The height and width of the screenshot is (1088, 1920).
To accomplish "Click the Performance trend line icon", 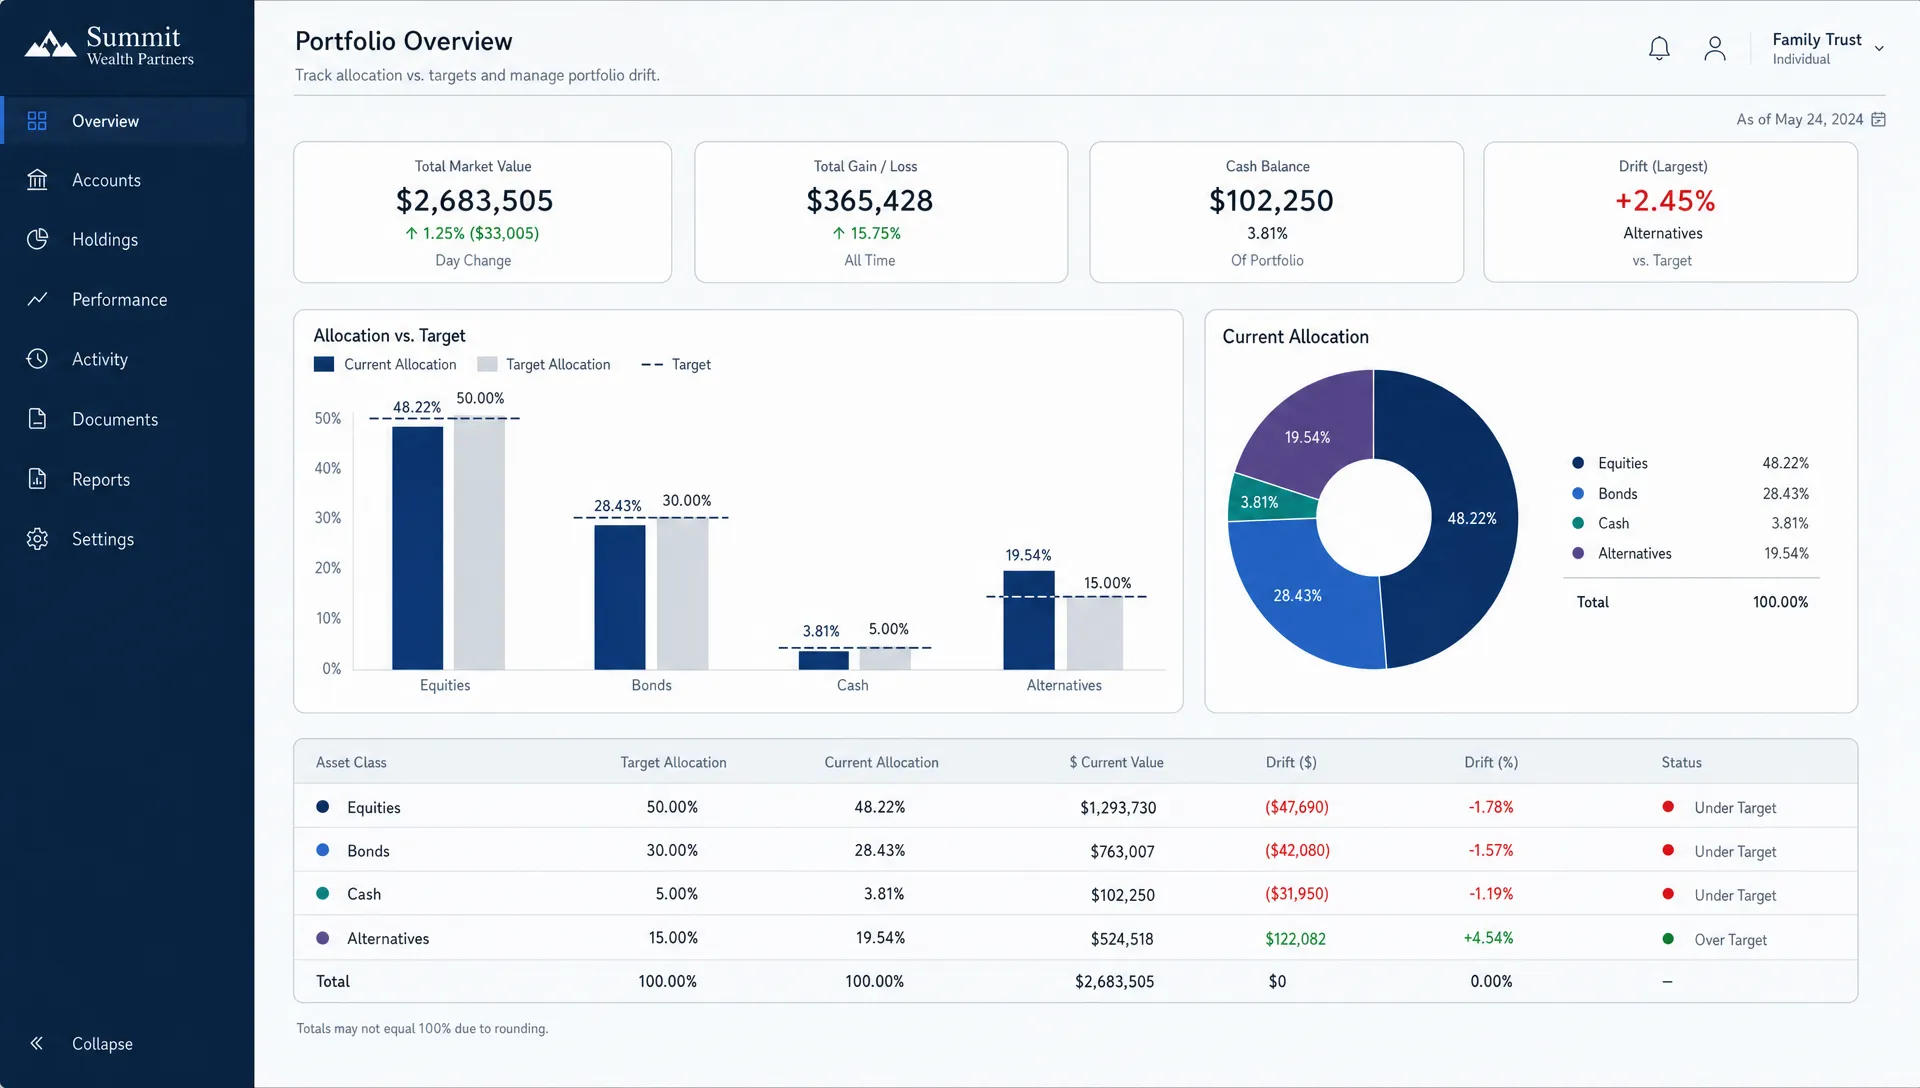I will [x=37, y=299].
